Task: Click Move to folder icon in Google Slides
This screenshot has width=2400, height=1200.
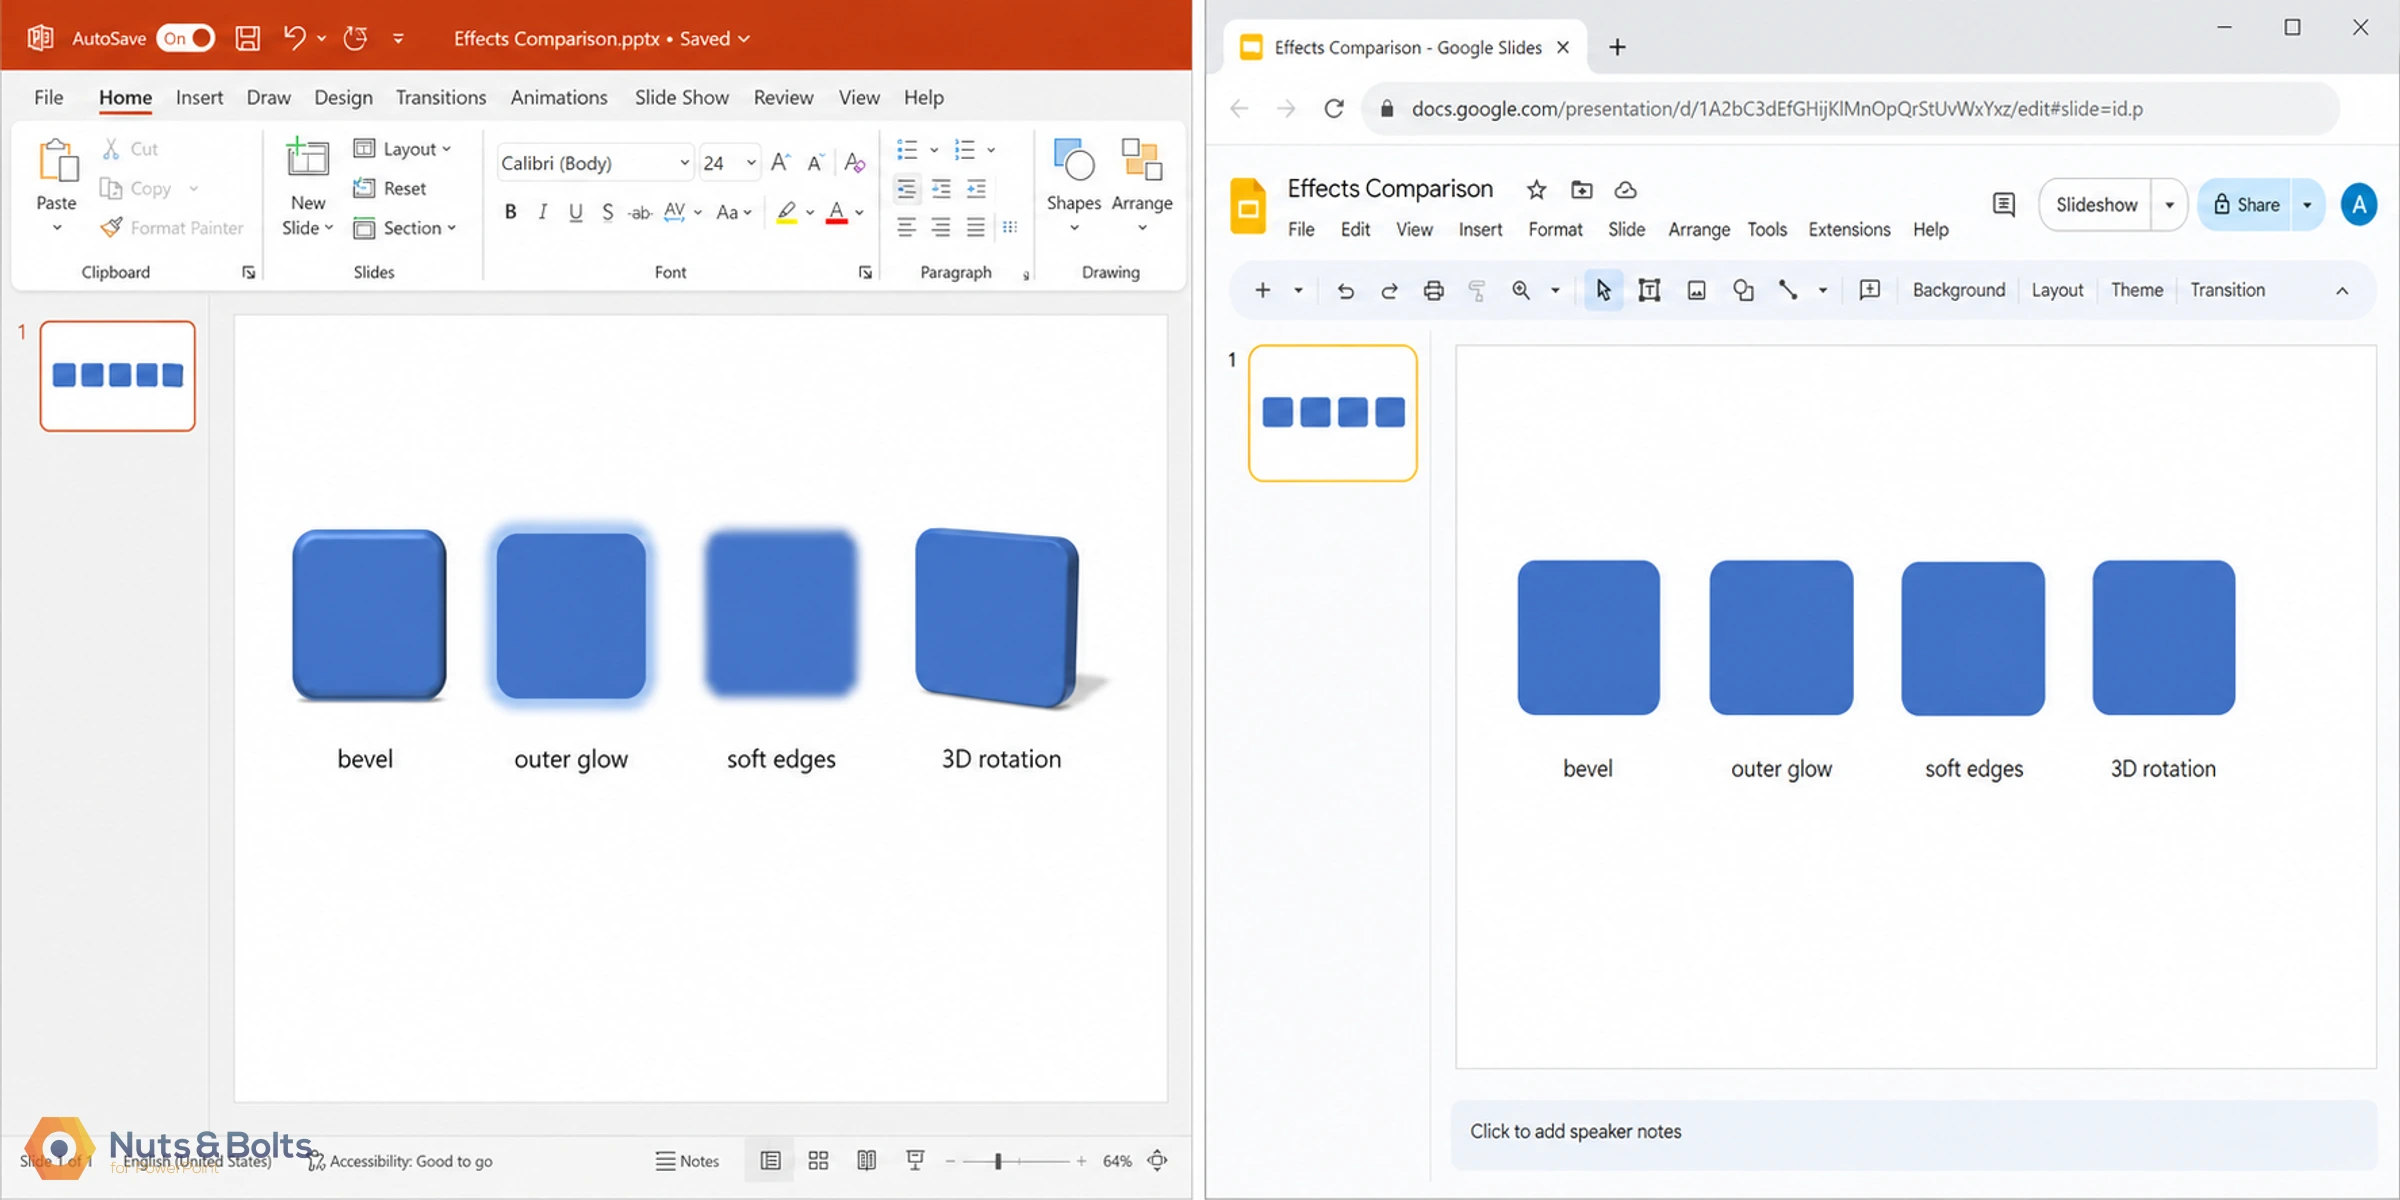Action: [x=1582, y=189]
